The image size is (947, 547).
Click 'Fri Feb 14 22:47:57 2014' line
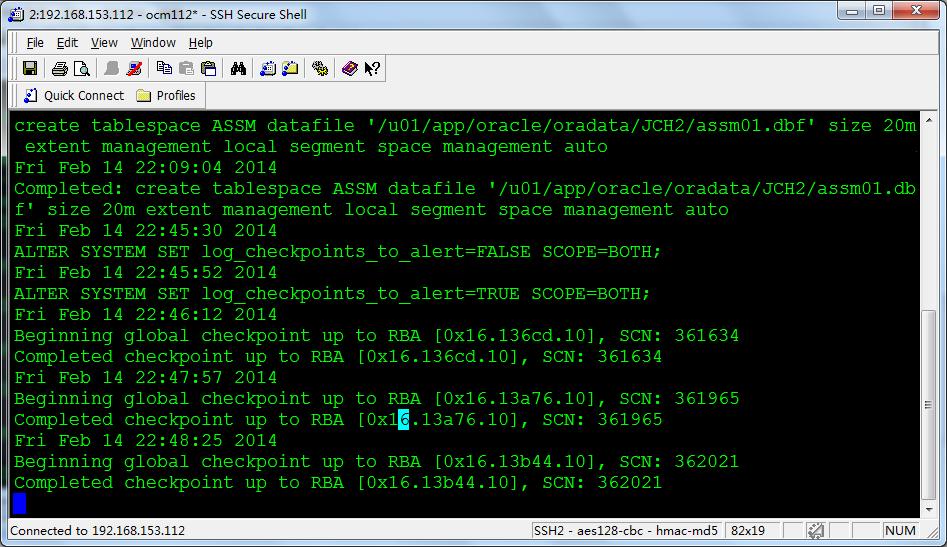(146, 377)
